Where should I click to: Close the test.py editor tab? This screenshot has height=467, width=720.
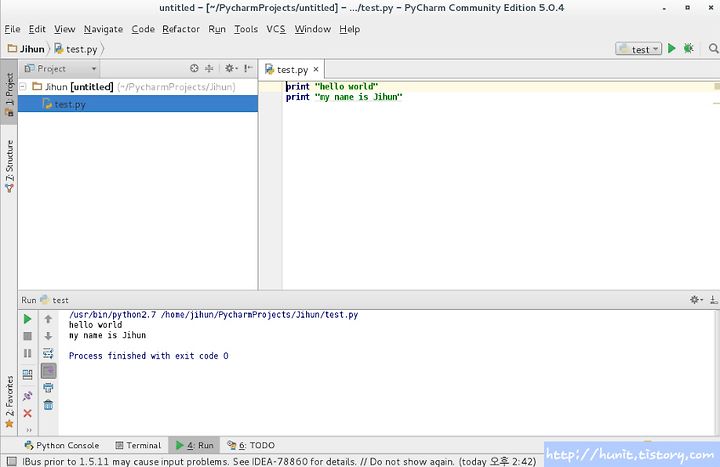coord(316,69)
